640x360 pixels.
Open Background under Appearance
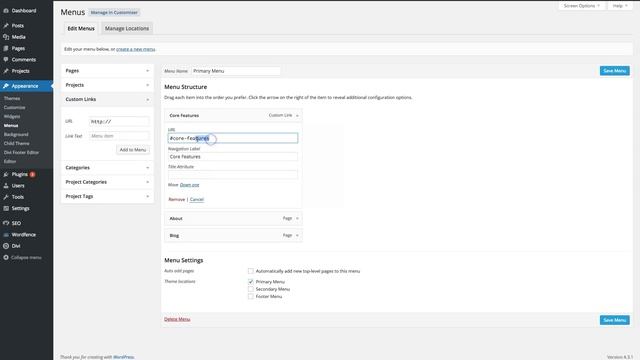tap(16, 134)
